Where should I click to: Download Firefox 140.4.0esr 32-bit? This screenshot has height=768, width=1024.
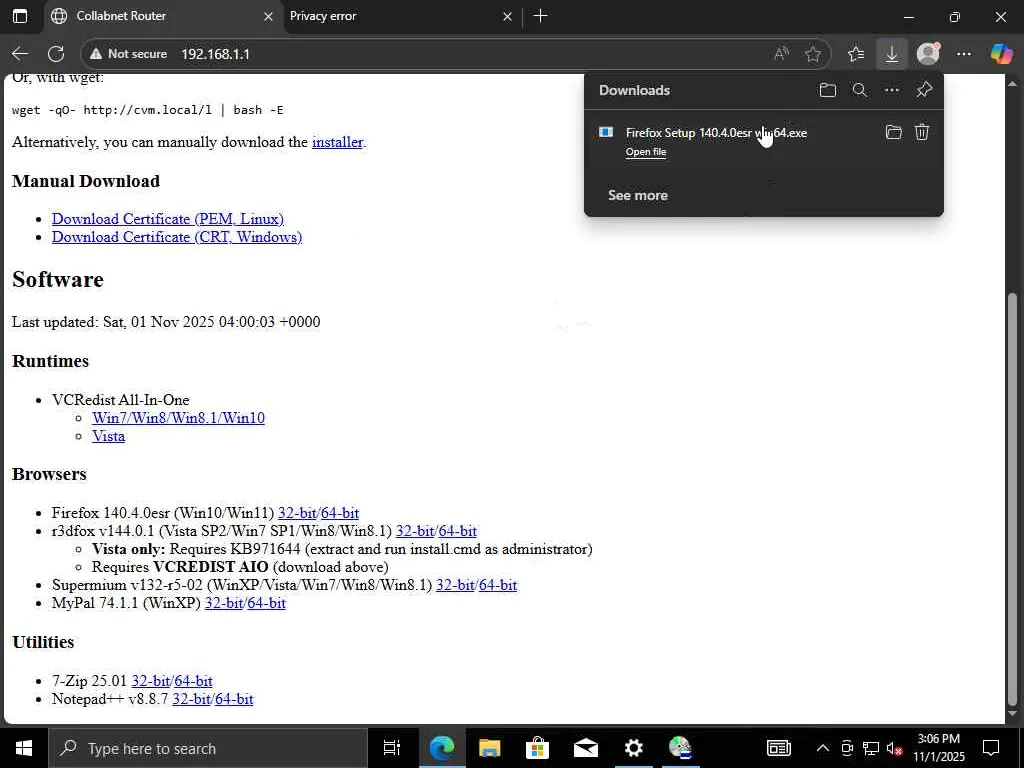pos(297,513)
